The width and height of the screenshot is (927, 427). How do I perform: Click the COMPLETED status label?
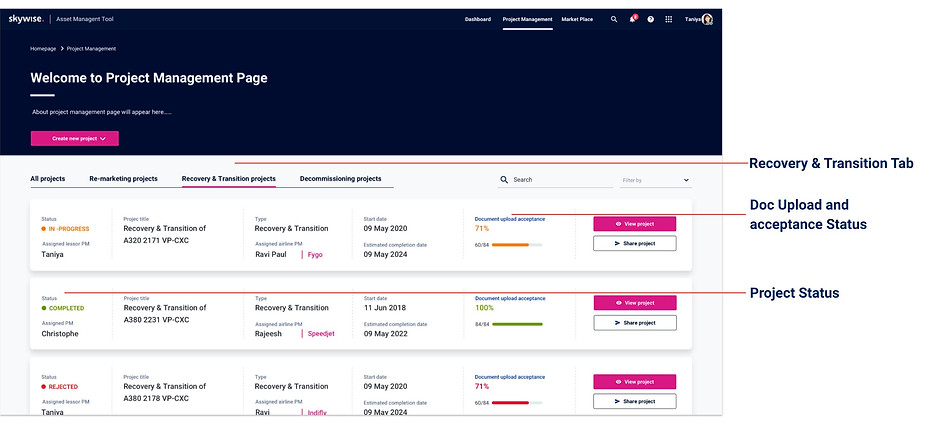[66, 308]
